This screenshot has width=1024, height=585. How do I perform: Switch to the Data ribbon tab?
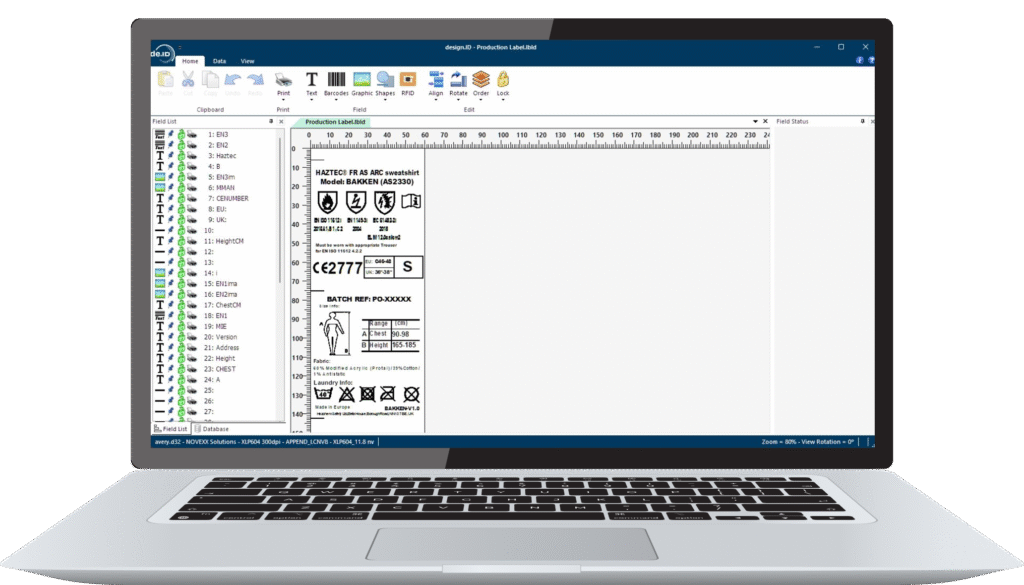coord(218,61)
